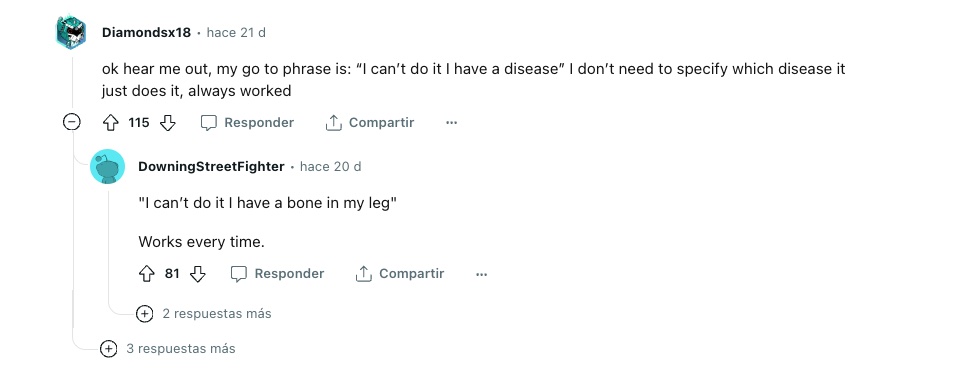Reply to DowningStreetFighter with Responder
This screenshot has width=968, height=377.
(278, 274)
